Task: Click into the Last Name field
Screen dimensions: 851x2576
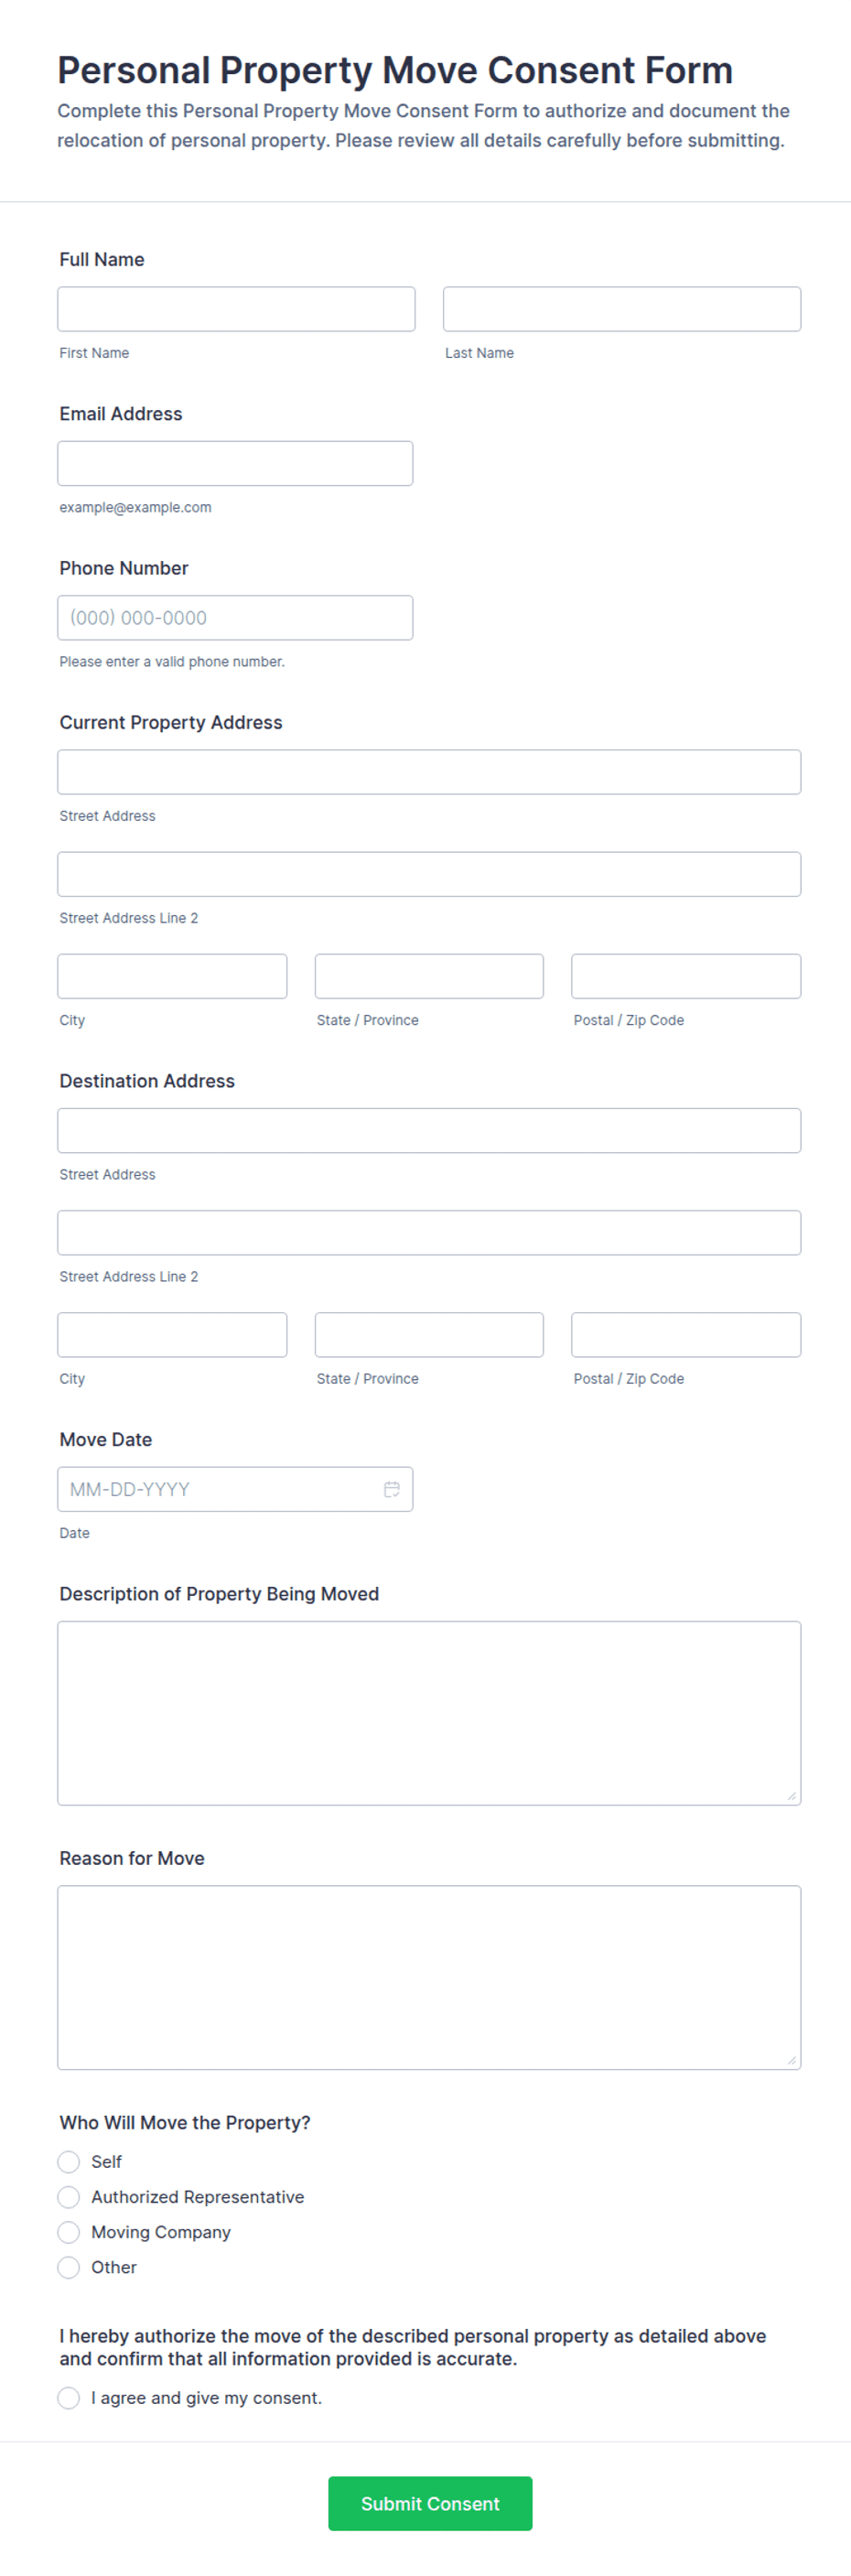Action: tap(622, 309)
